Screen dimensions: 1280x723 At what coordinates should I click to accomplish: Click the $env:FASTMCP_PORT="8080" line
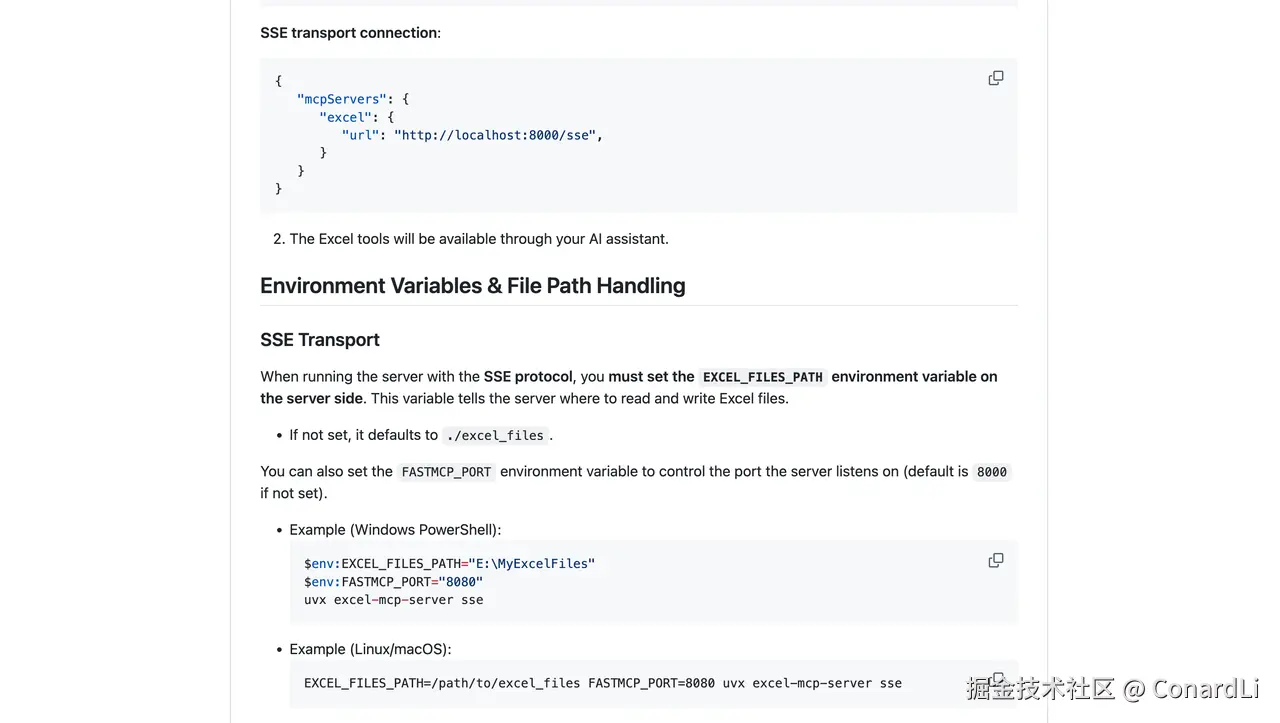click(393, 582)
